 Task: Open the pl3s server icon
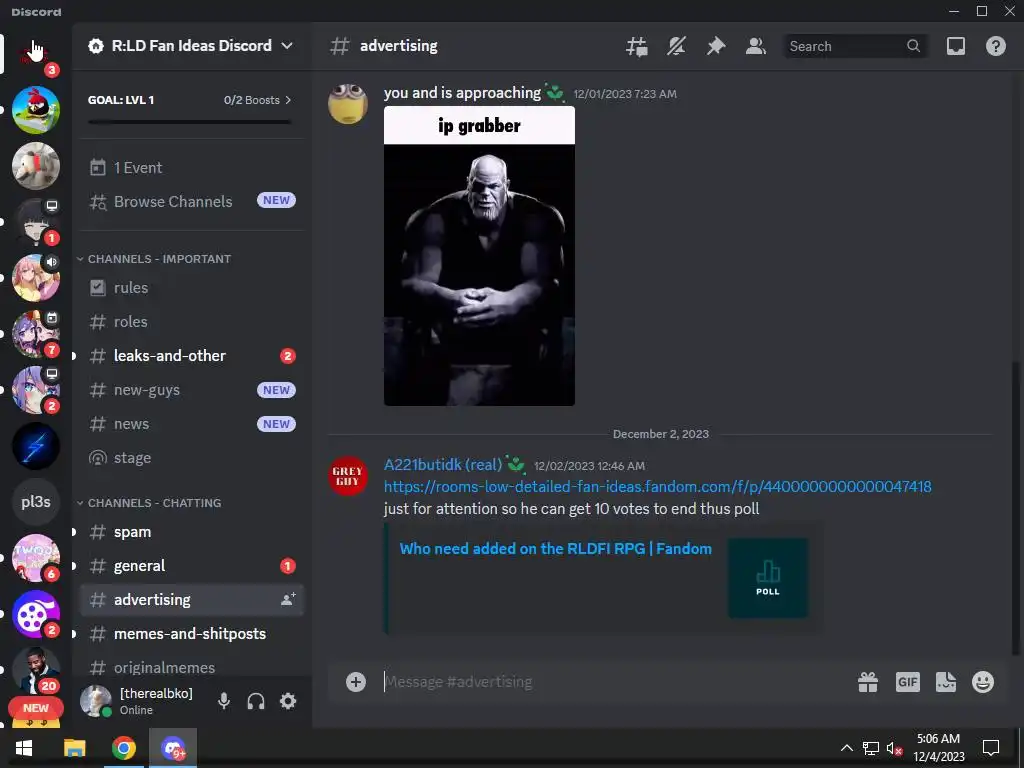tap(36, 502)
